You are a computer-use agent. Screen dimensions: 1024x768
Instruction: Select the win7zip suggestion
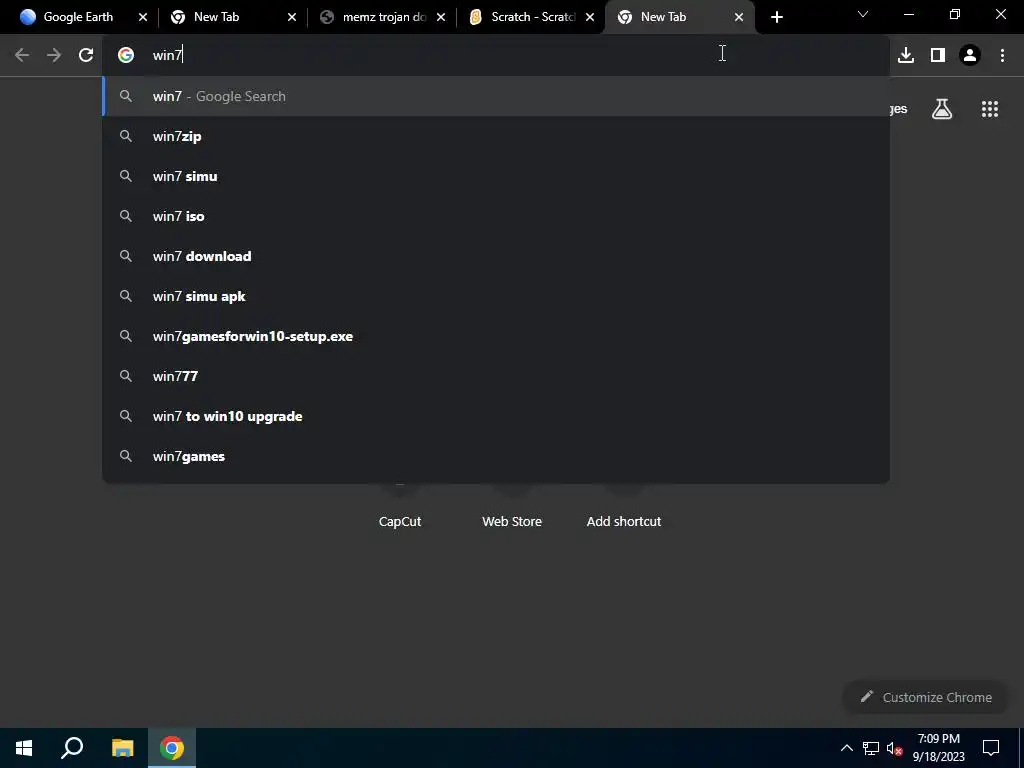click(x=496, y=136)
